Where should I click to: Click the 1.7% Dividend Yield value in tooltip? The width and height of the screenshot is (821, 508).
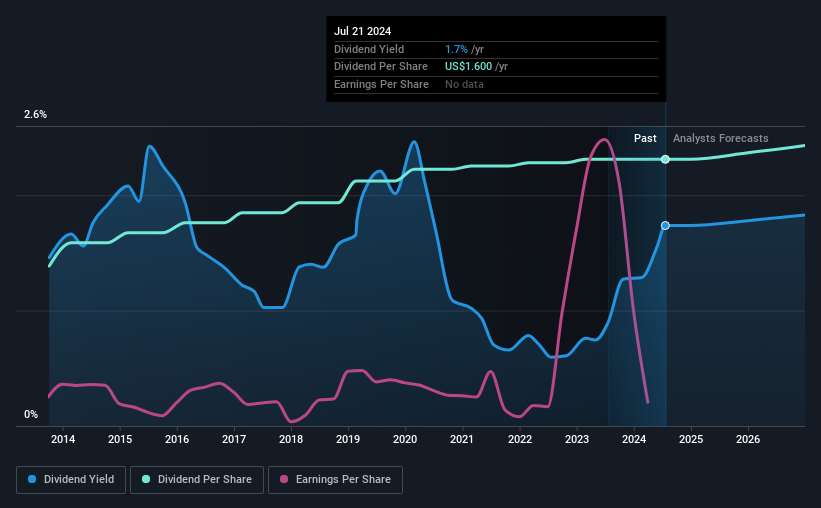(x=456, y=49)
